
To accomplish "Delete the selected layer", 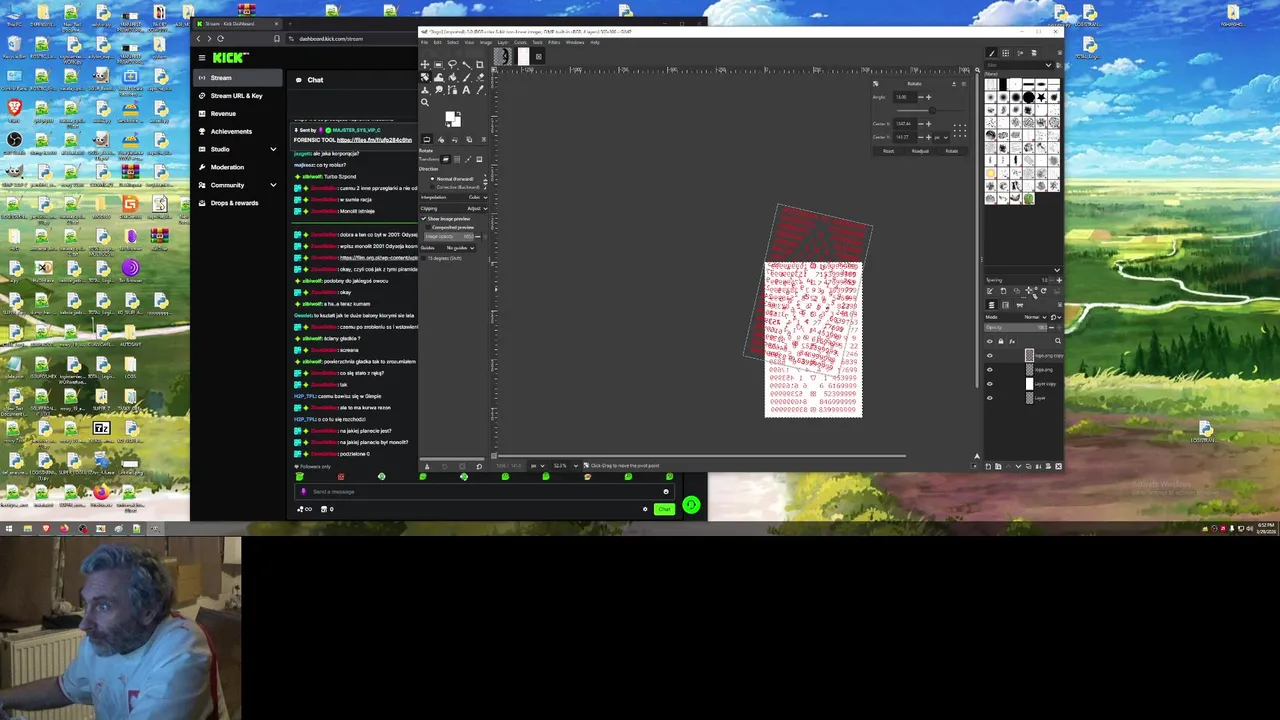I will 1058,466.
